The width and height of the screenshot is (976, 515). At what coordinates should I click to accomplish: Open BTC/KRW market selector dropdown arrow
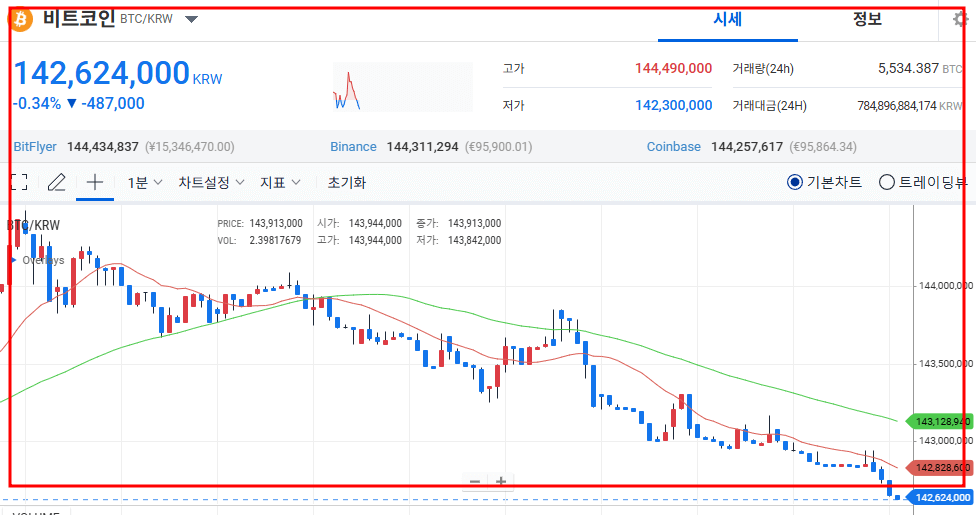(x=192, y=19)
